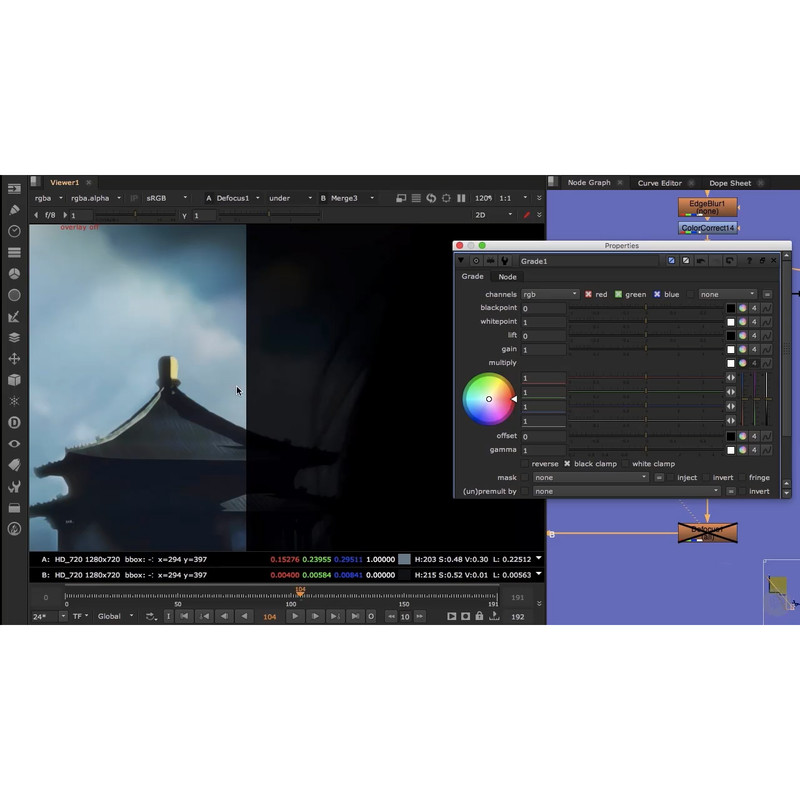Play forward in the timeline
The width and height of the screenshot is (800, 800).
tap(294, 616)
